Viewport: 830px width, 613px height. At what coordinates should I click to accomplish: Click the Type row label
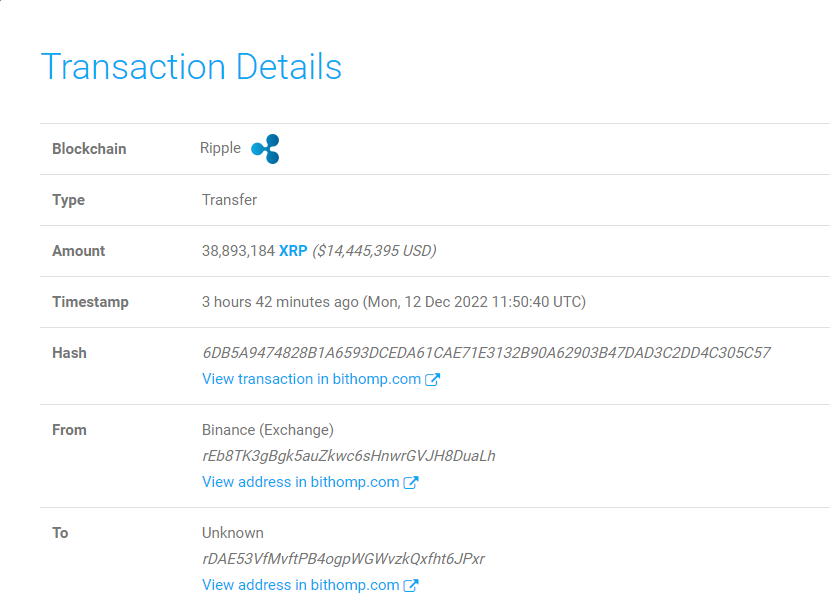[68, 200]
